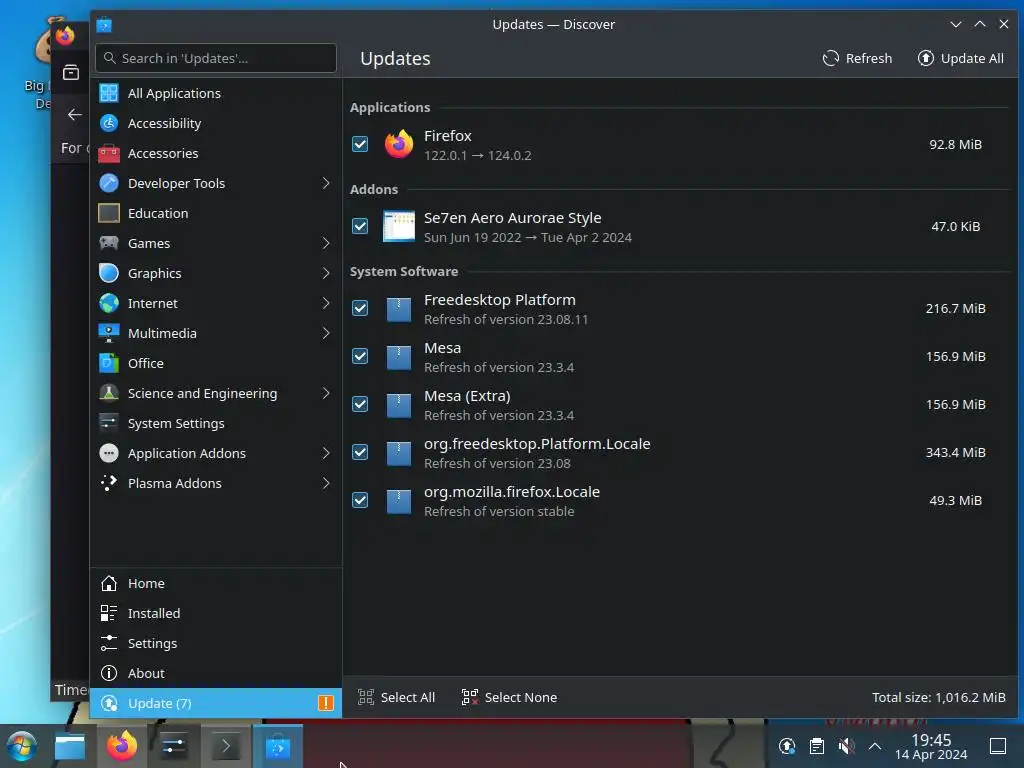
Task: Click the update warning badge icon
Action: [325, 703]
